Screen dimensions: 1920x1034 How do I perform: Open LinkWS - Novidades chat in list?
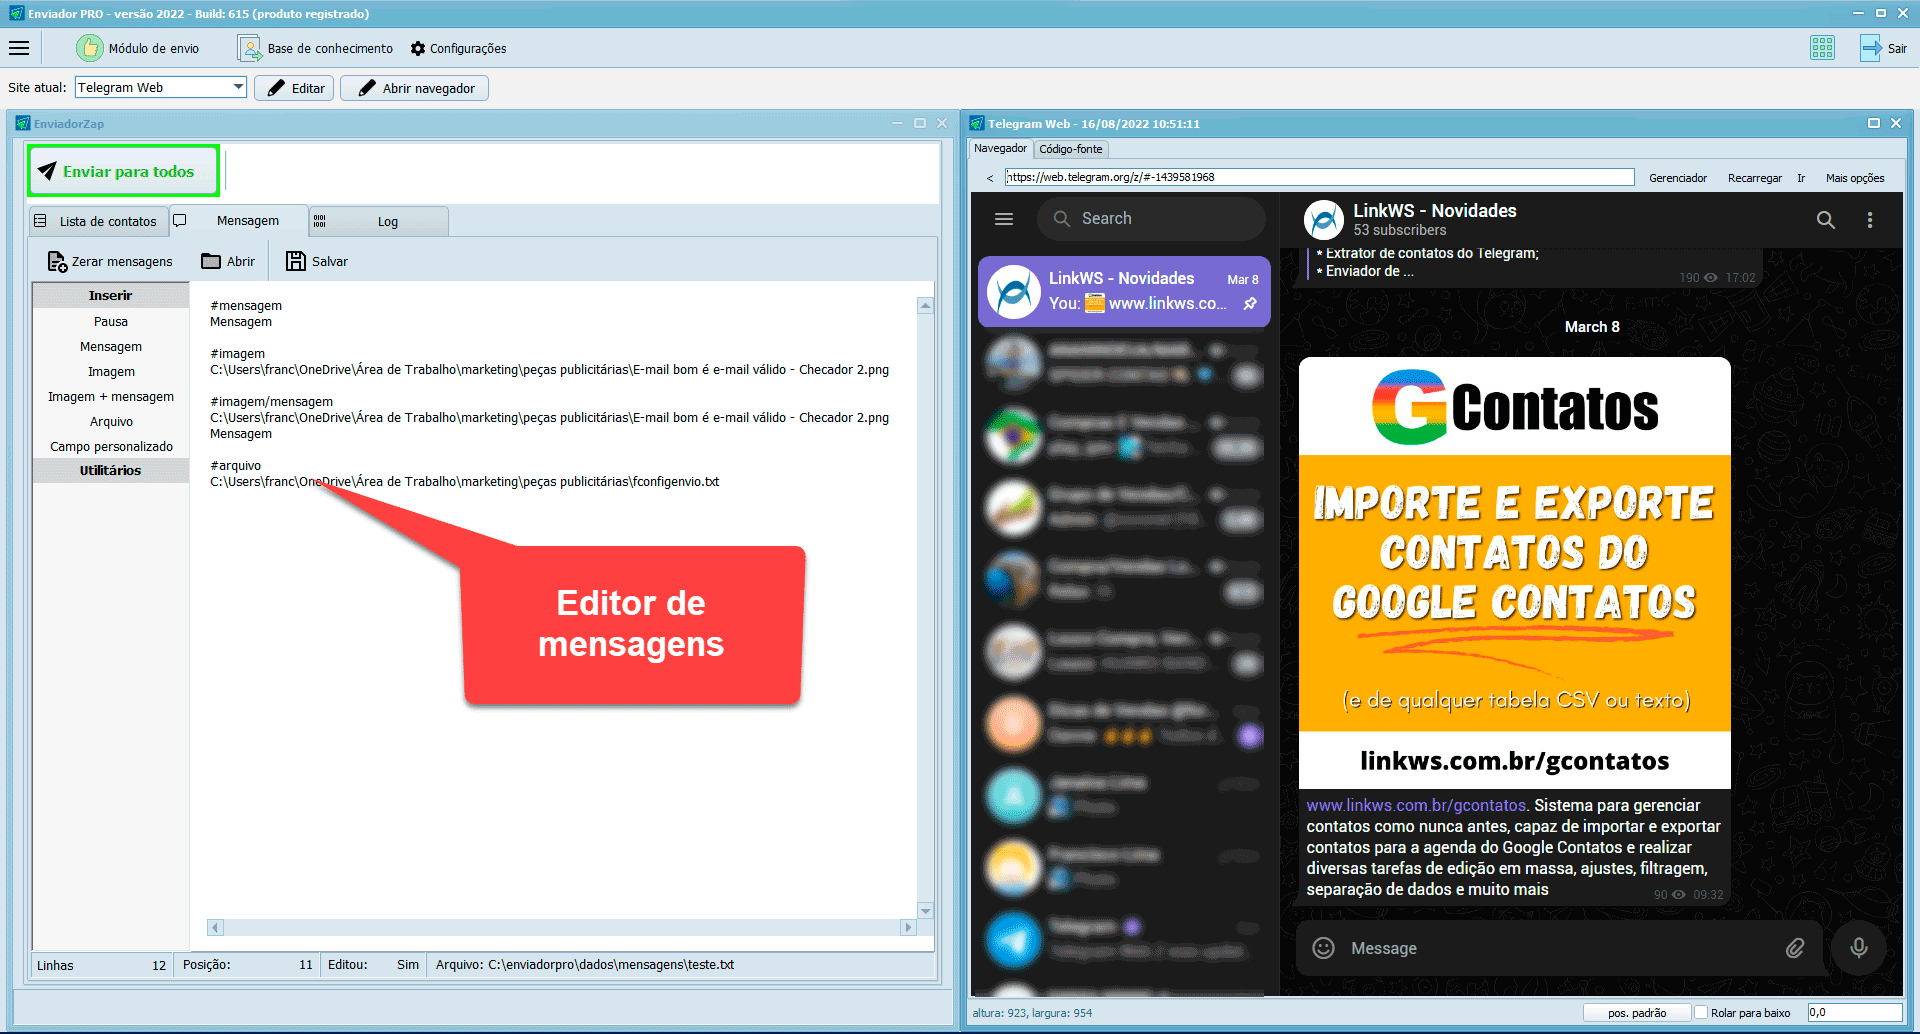point(1124,291)
